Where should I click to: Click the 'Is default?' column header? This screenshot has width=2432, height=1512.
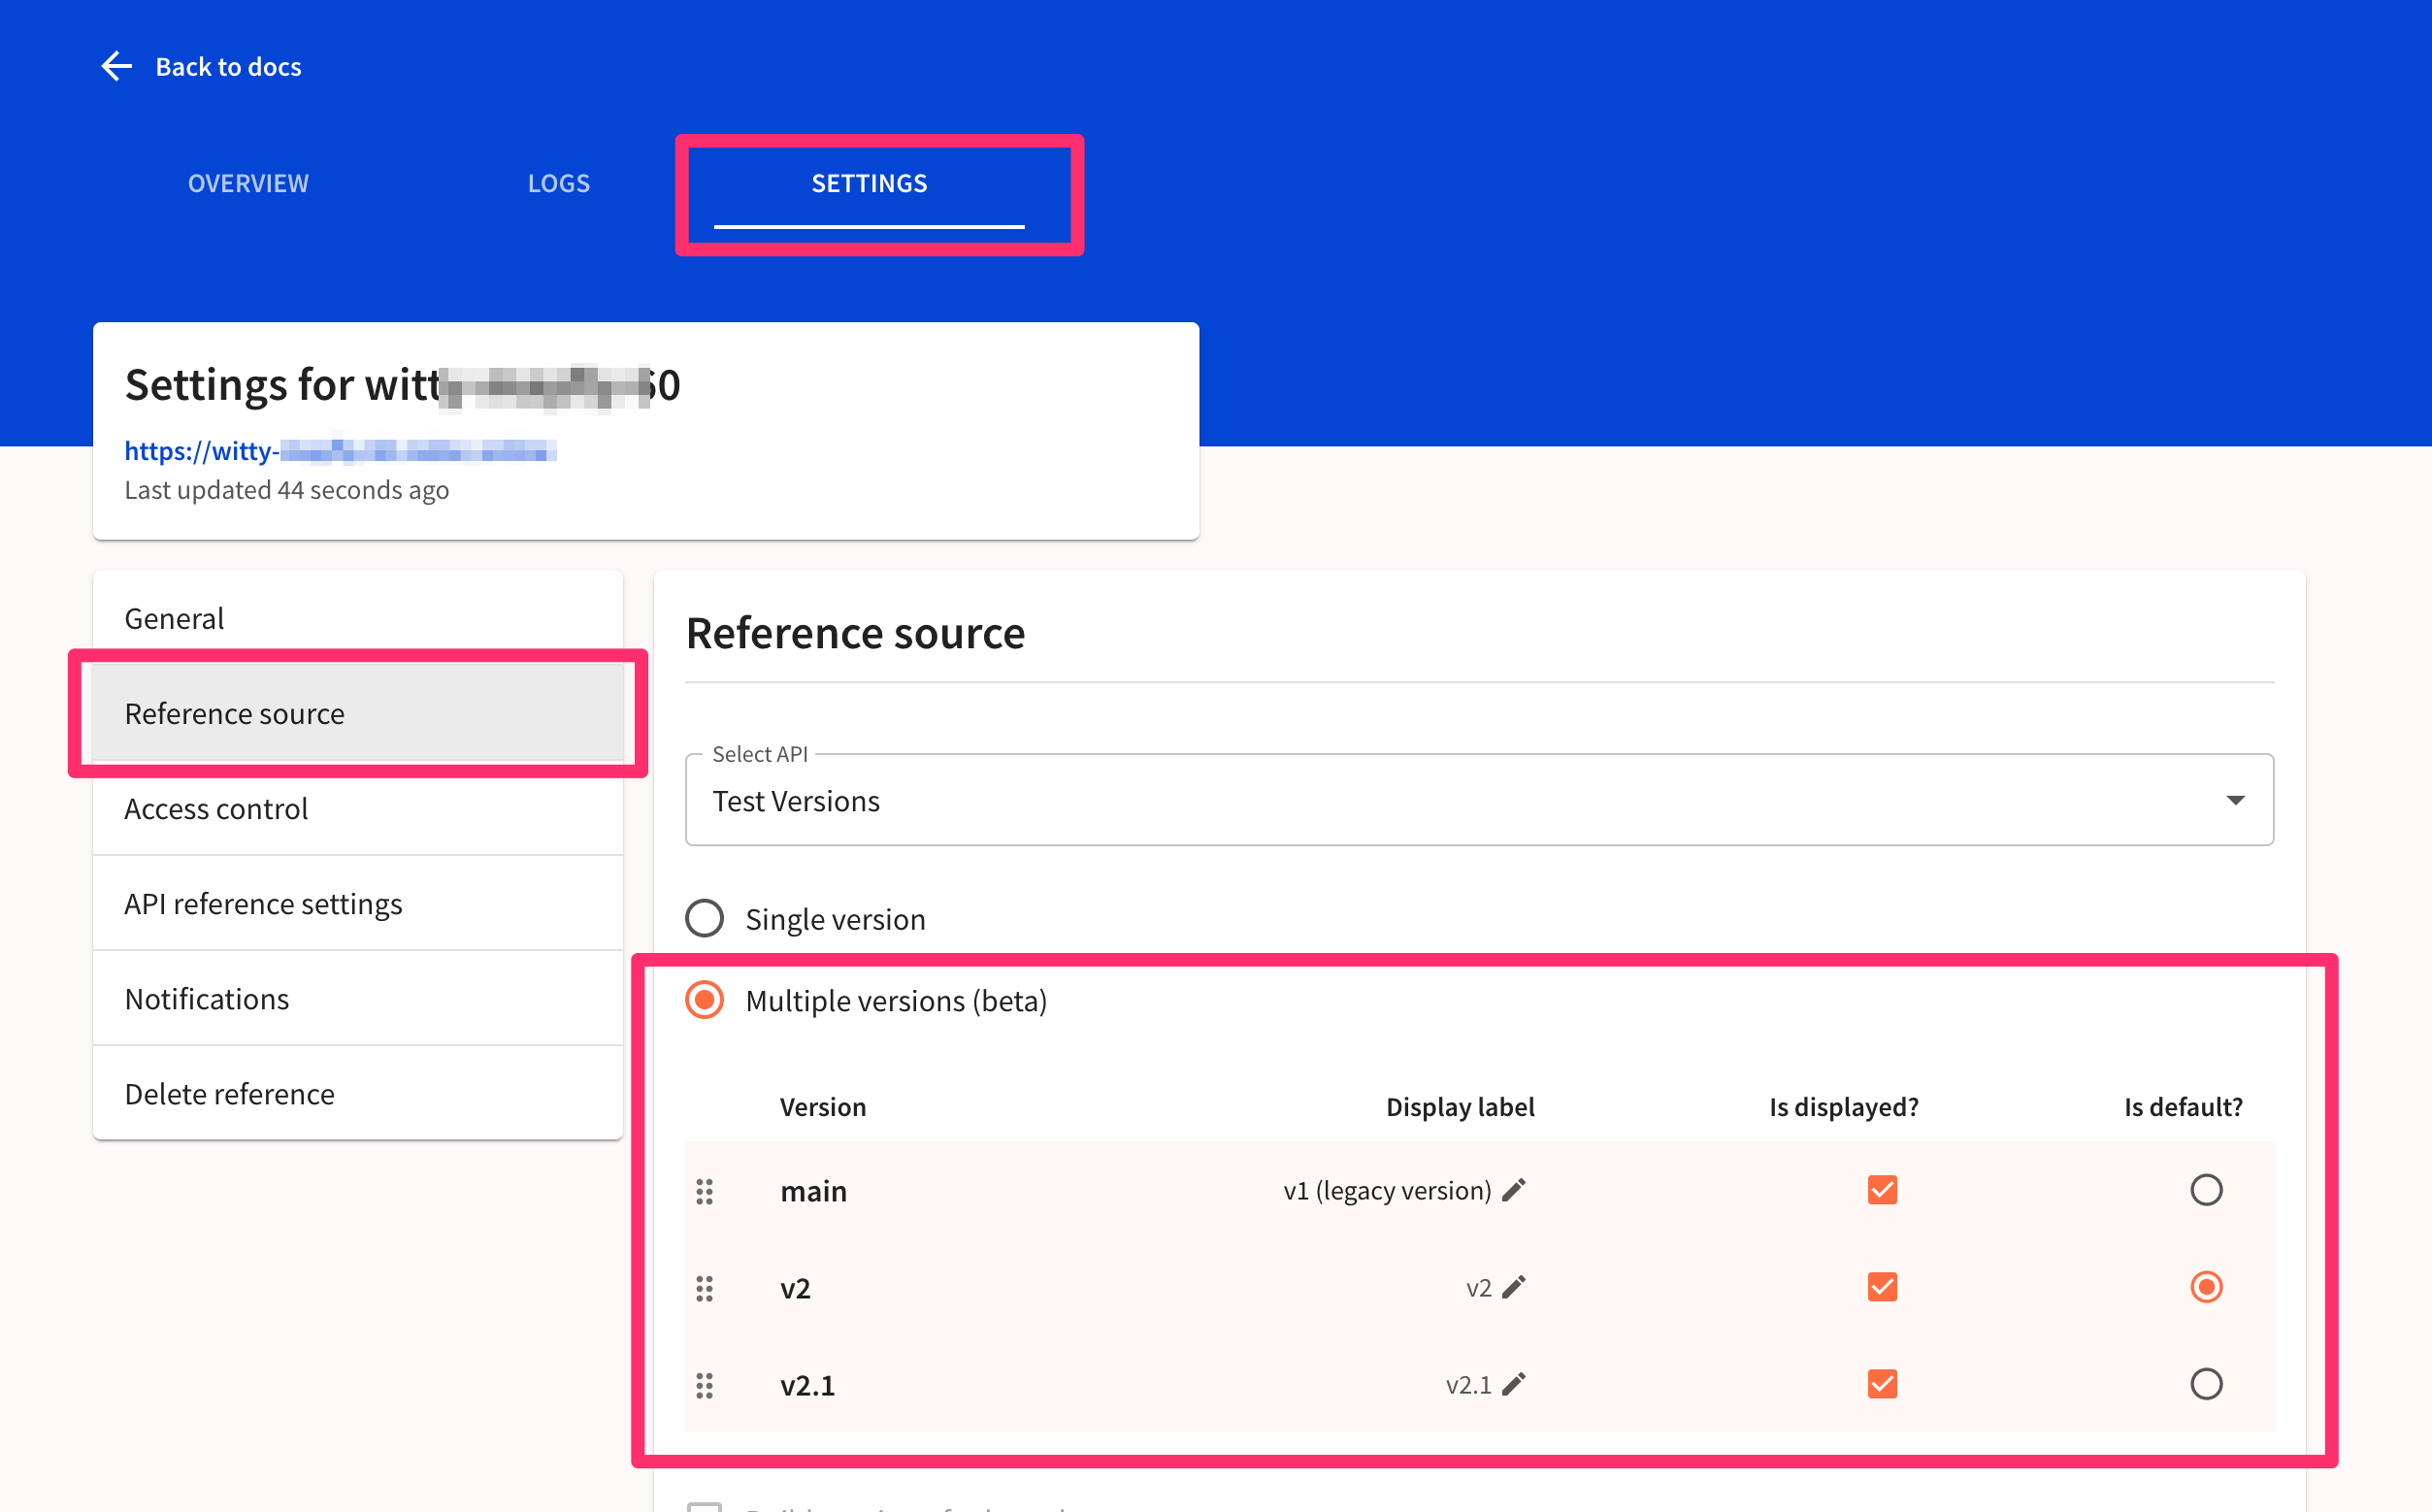(2183, 1107)
